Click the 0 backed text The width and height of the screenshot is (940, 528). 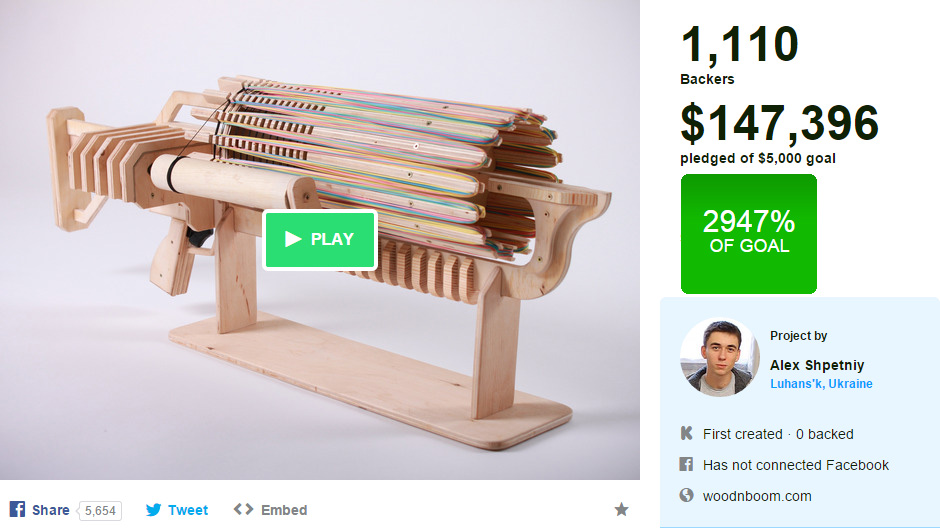pyautogui.click(x=824, y=434)
